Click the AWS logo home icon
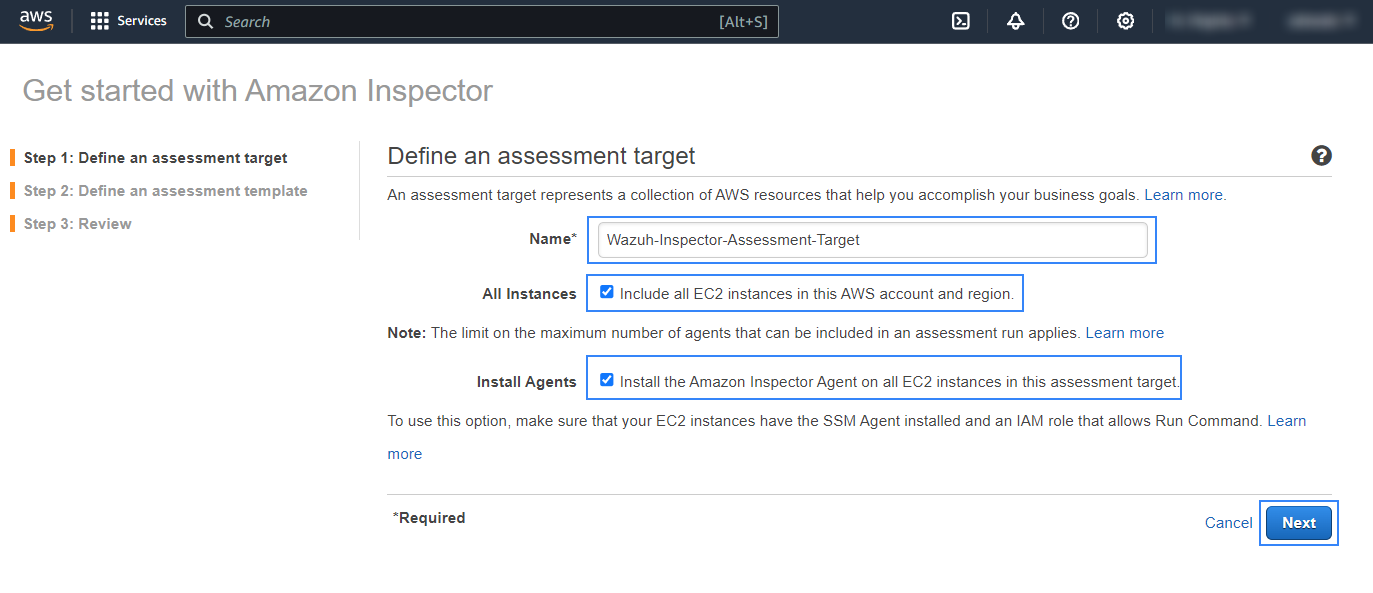 pyautogui.click(x=36, y=21)
